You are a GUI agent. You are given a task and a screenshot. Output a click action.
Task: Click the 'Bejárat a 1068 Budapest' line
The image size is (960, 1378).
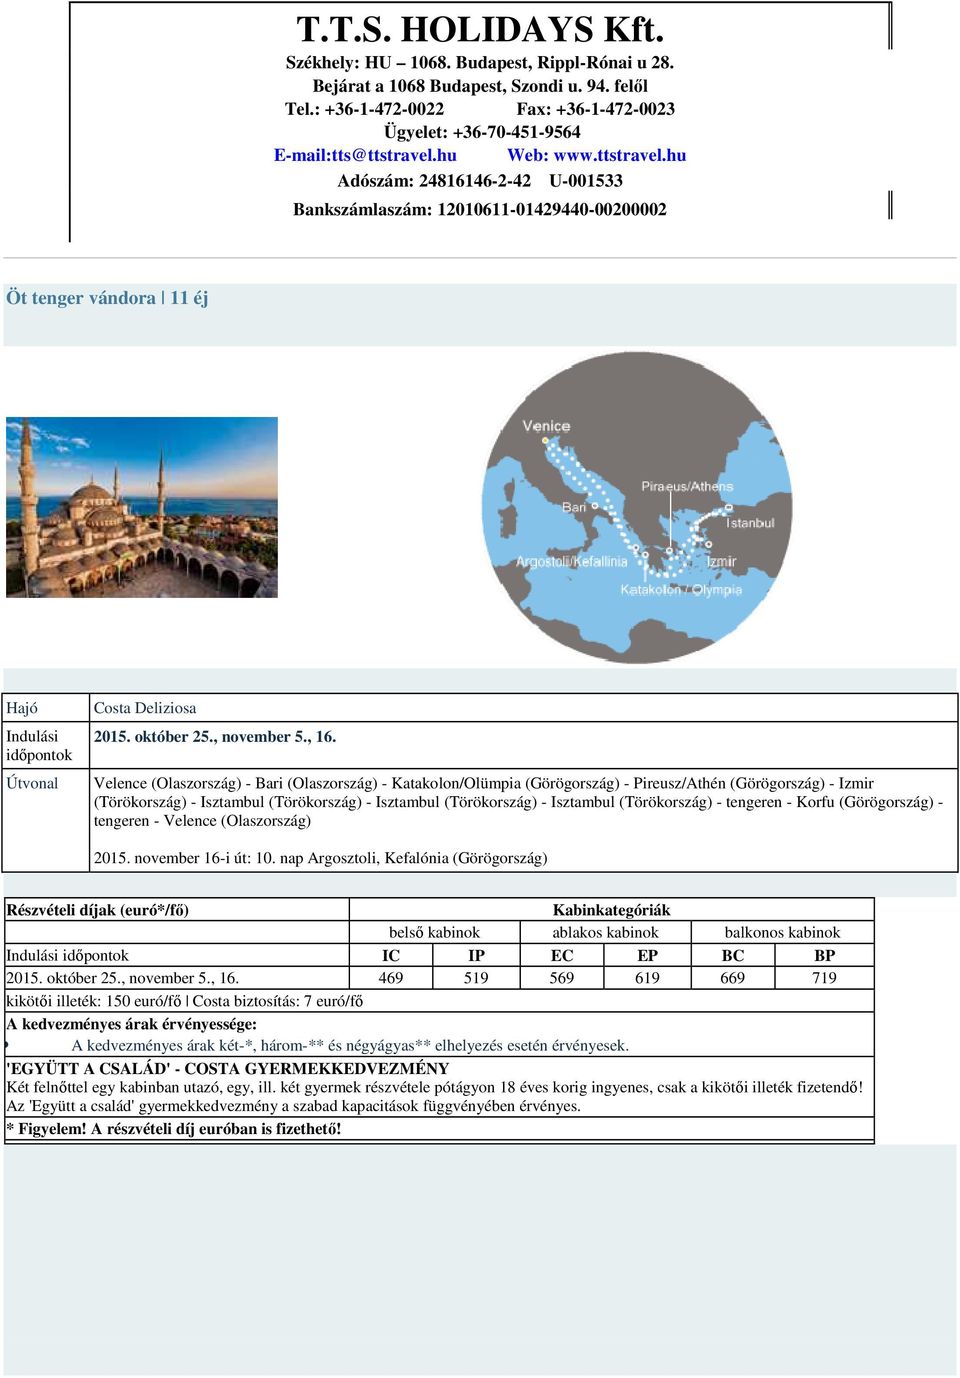point(480,86)
